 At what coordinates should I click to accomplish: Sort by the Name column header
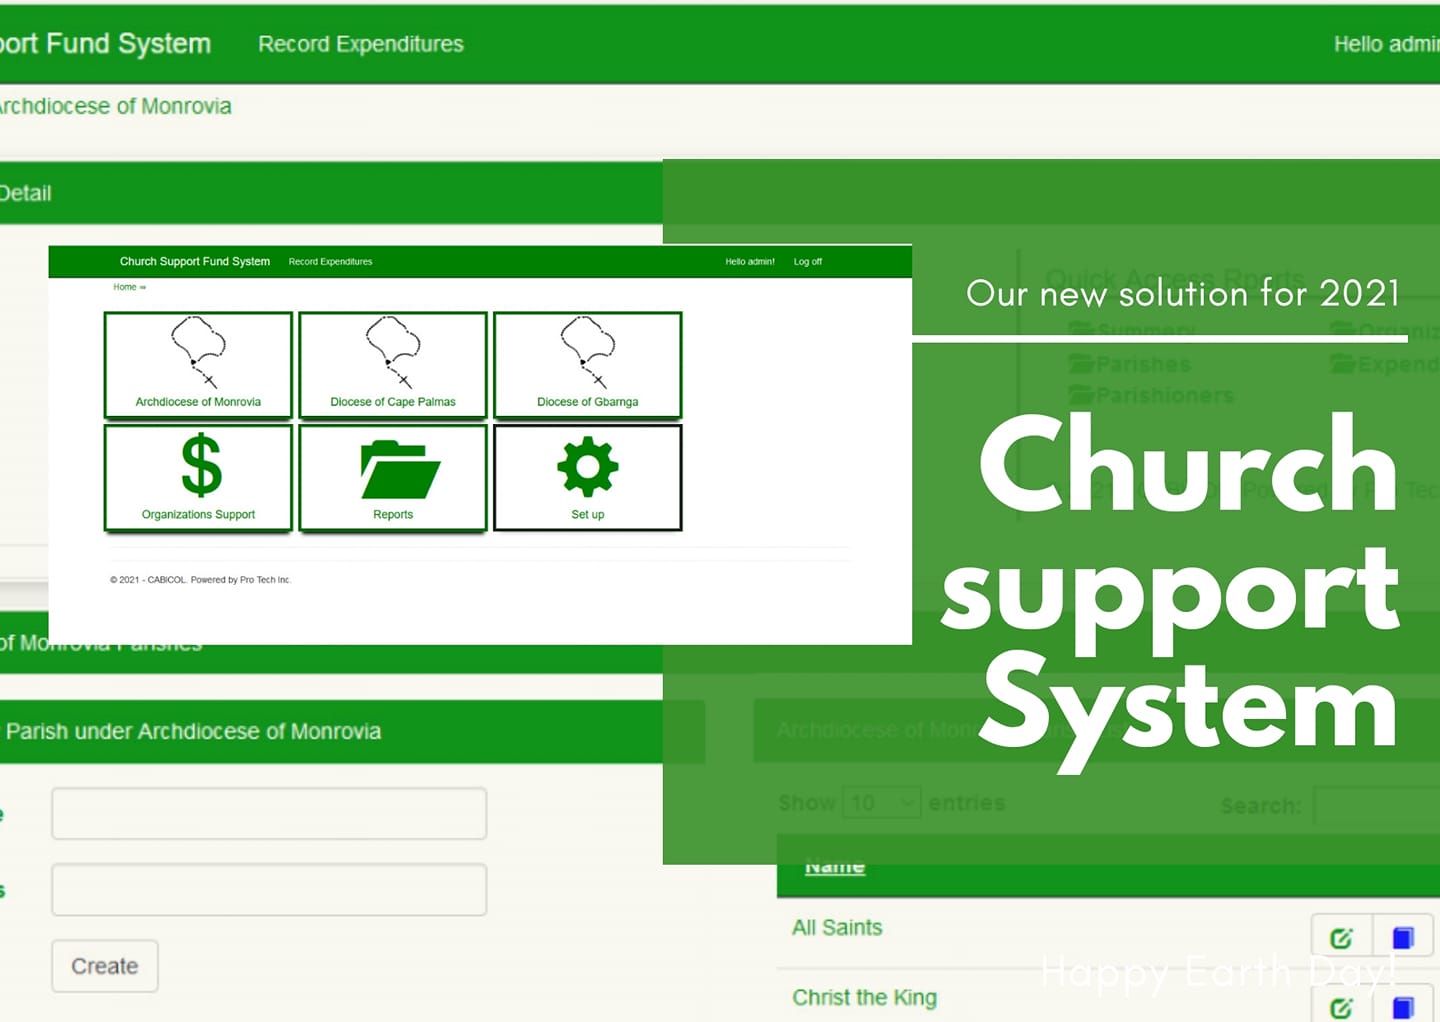coord(835,866)
